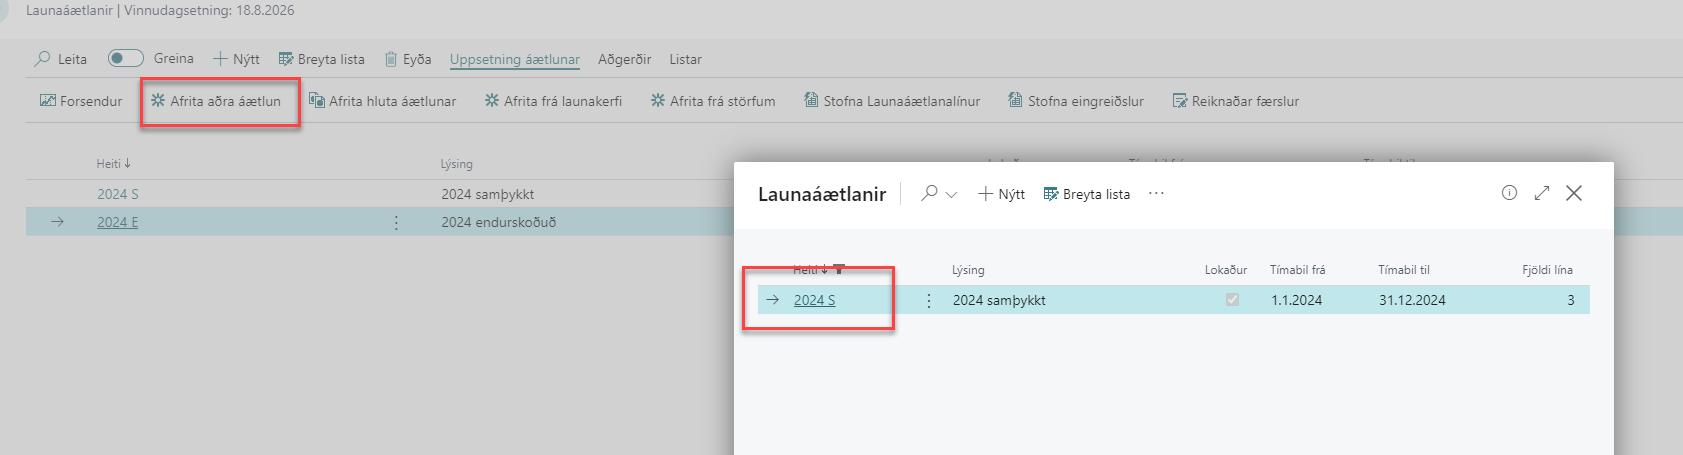
Task: Open the dialog's more options ellipsis
Action: click(1156, 194)
